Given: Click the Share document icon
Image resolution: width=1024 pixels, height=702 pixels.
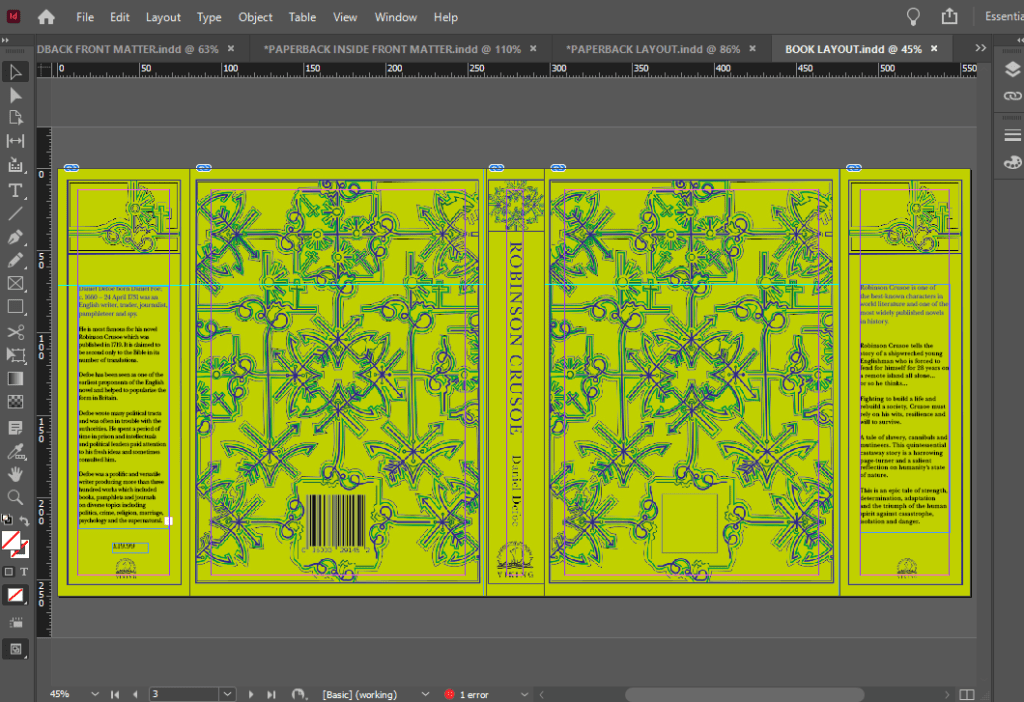Looking at the screenshot, I should [949, 17].
